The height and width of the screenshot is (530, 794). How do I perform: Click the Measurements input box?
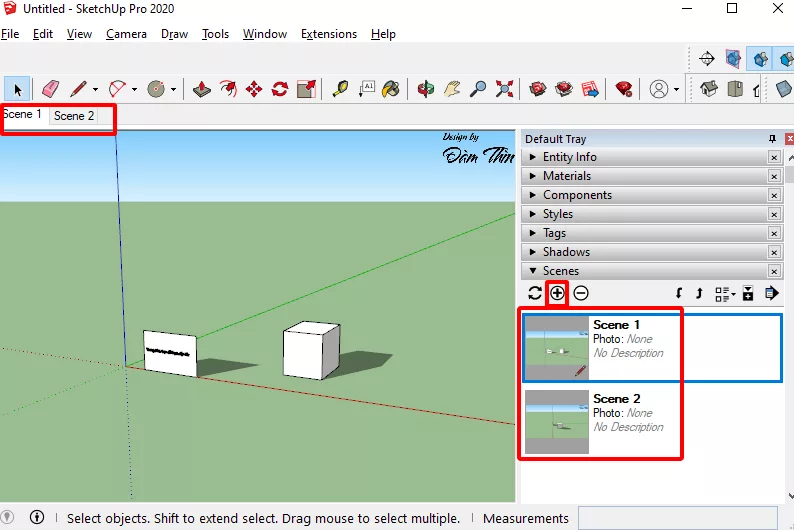point(678,518)
